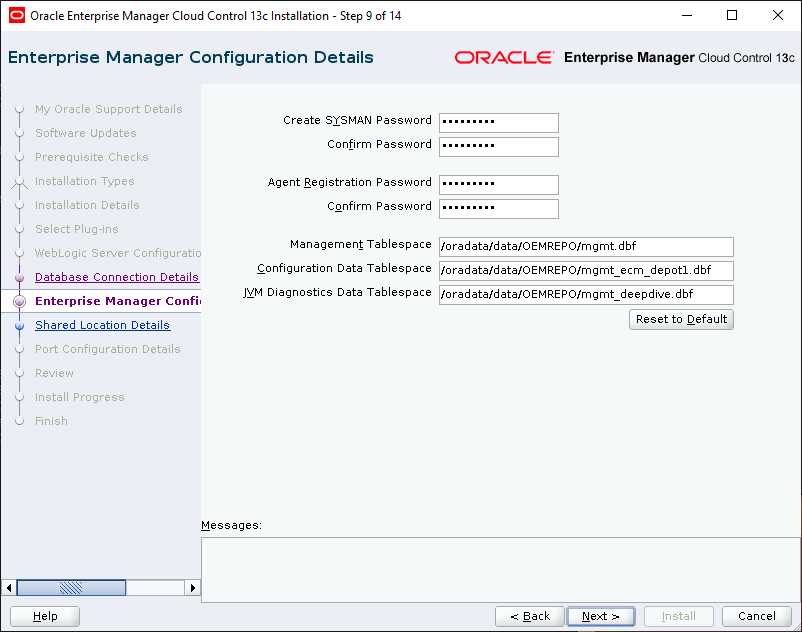Click the JVM Diagnostics Data Tablespace label
Image resolution: width=802 pixels, height=632 pixels.
point(337,292)
